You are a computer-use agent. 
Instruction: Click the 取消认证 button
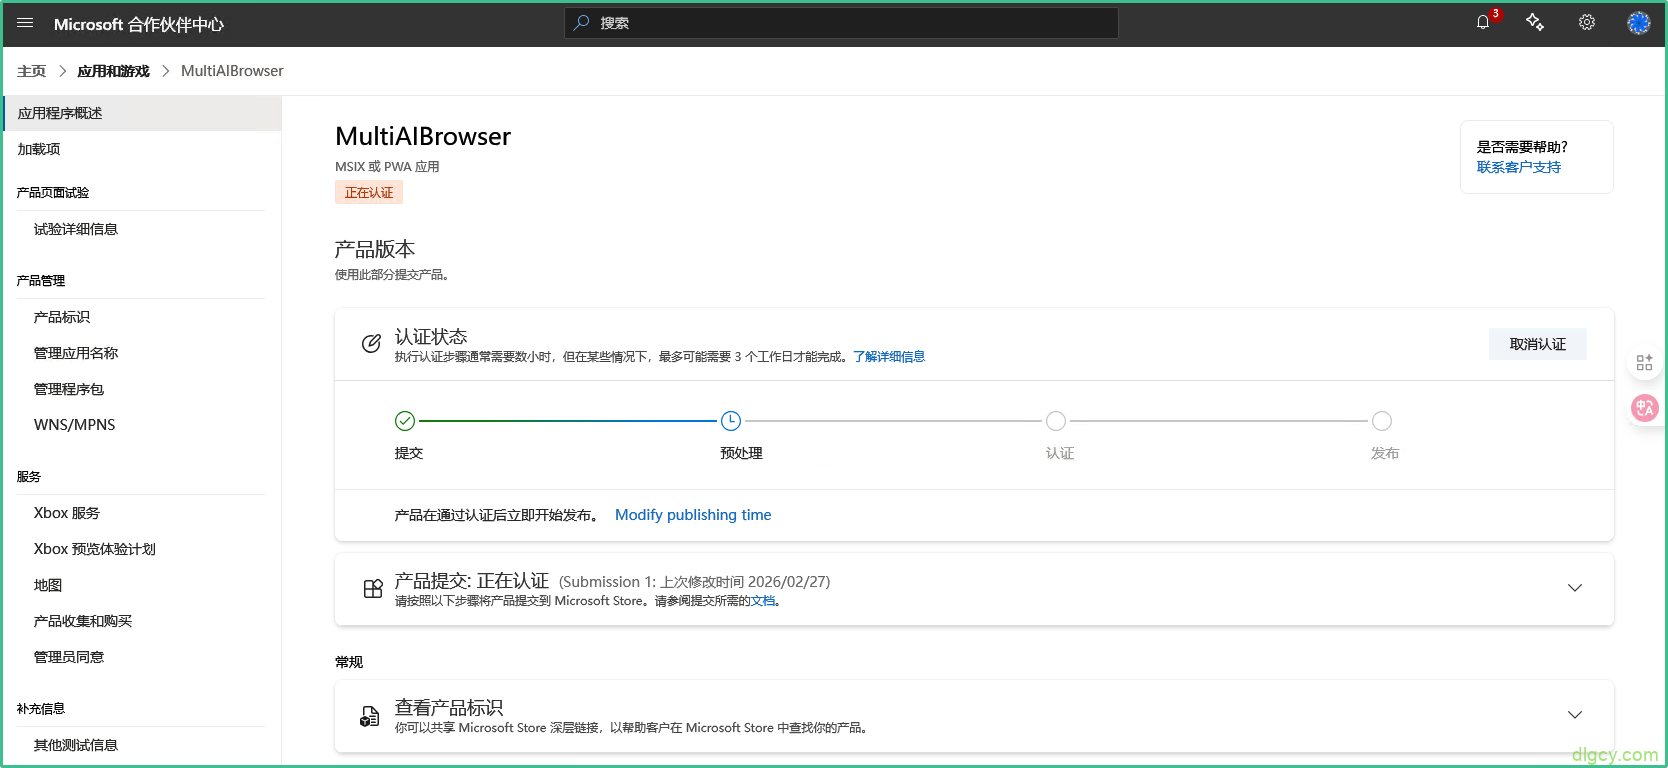click(1537, 344)
